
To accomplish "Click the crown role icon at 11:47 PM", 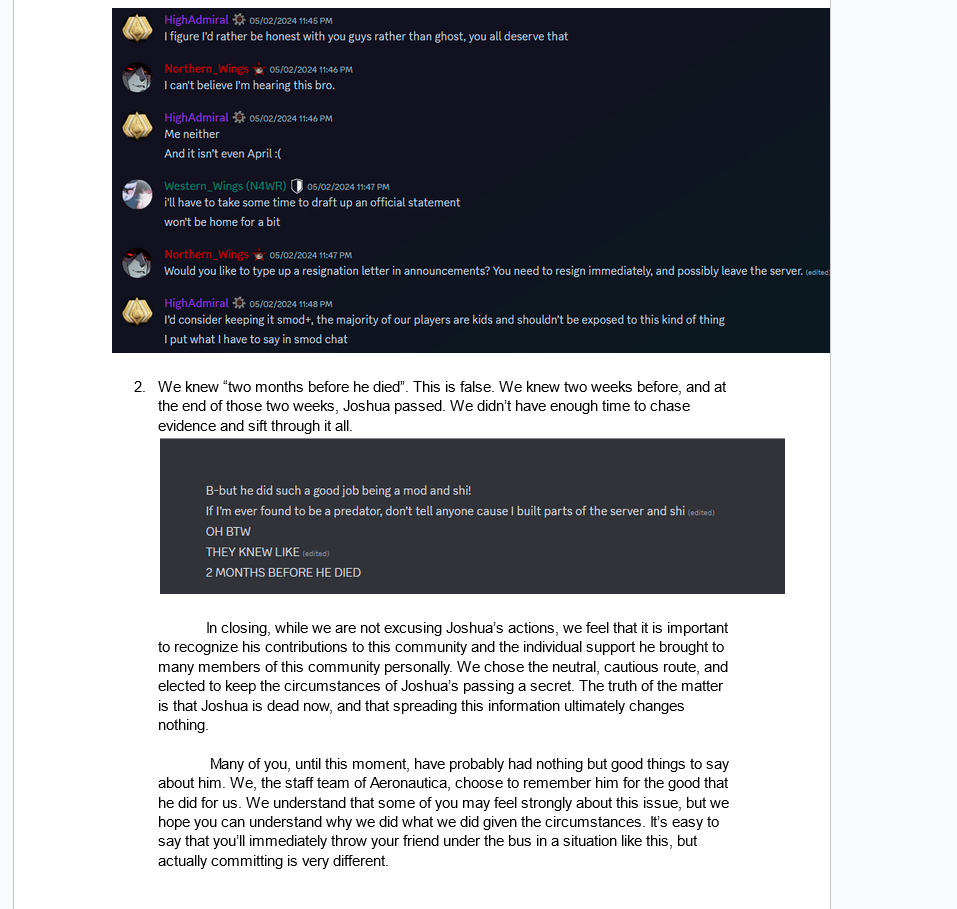I will 259,255.
